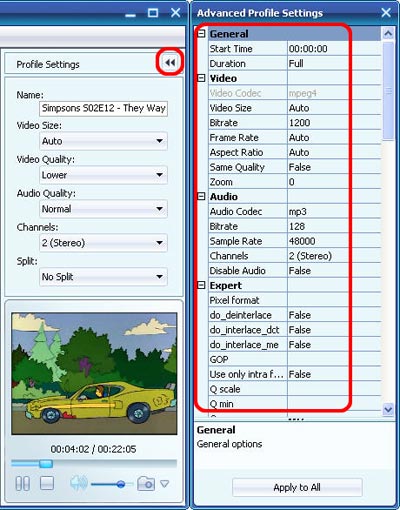
Task: Select the audio Bitrate value 128
Action: (x=297, y=227)
